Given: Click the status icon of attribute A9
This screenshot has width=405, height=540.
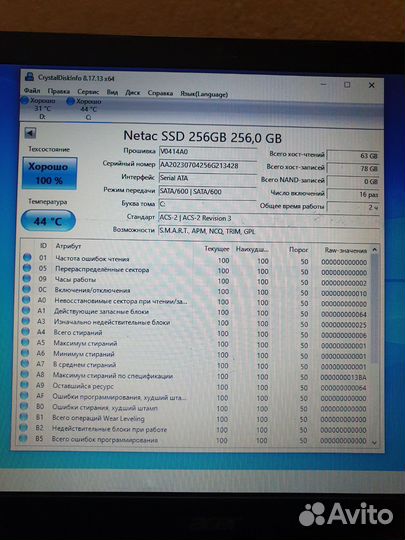Looking at the screenshot, I should click(24, 385).
